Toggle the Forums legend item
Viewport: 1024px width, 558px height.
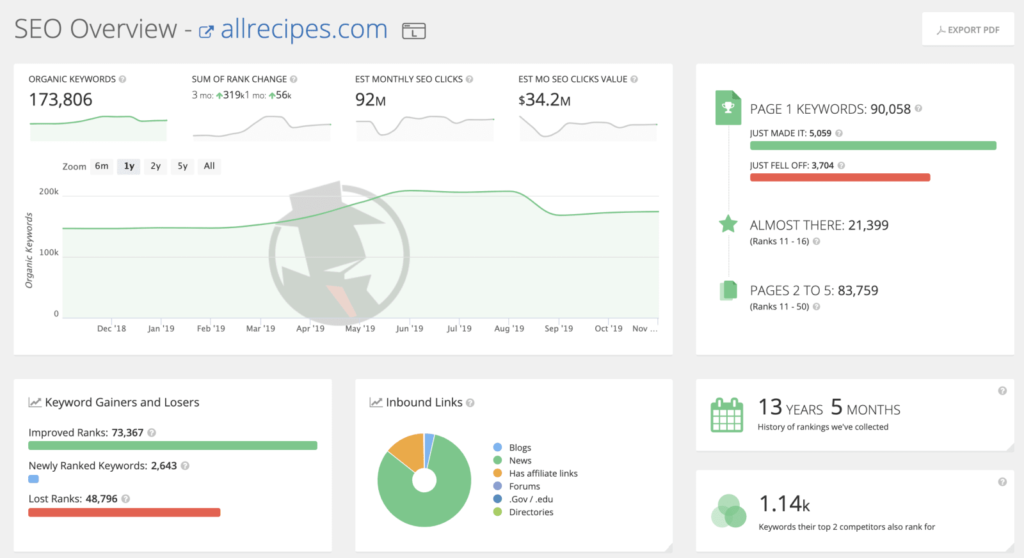pyautogui.click(x=517, y=486)
